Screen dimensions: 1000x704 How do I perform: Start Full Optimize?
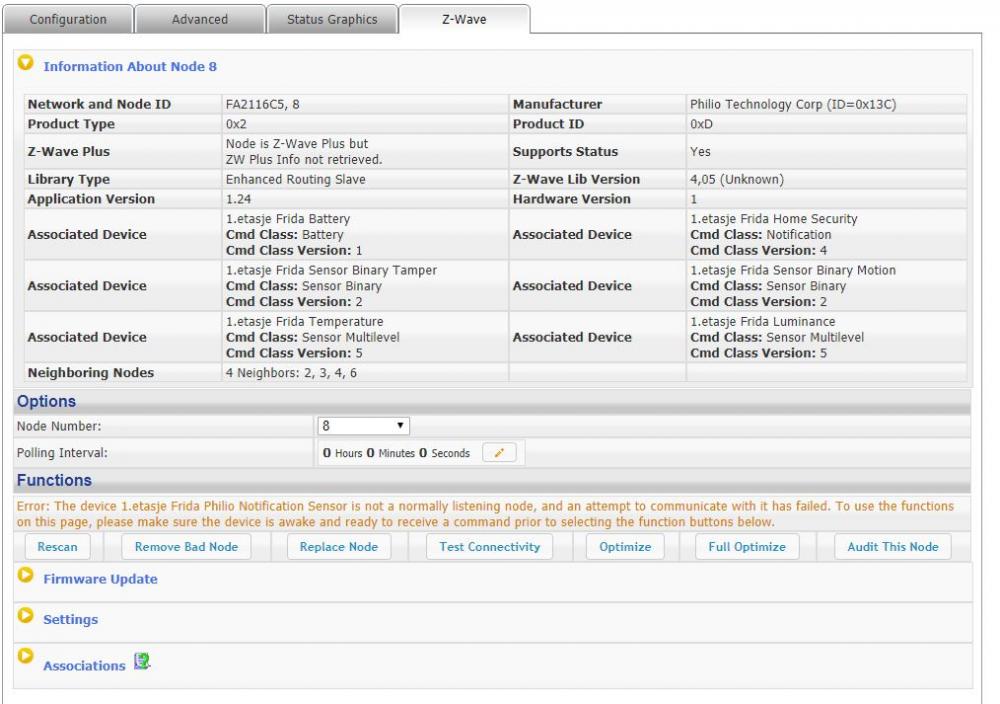[747, 547]
